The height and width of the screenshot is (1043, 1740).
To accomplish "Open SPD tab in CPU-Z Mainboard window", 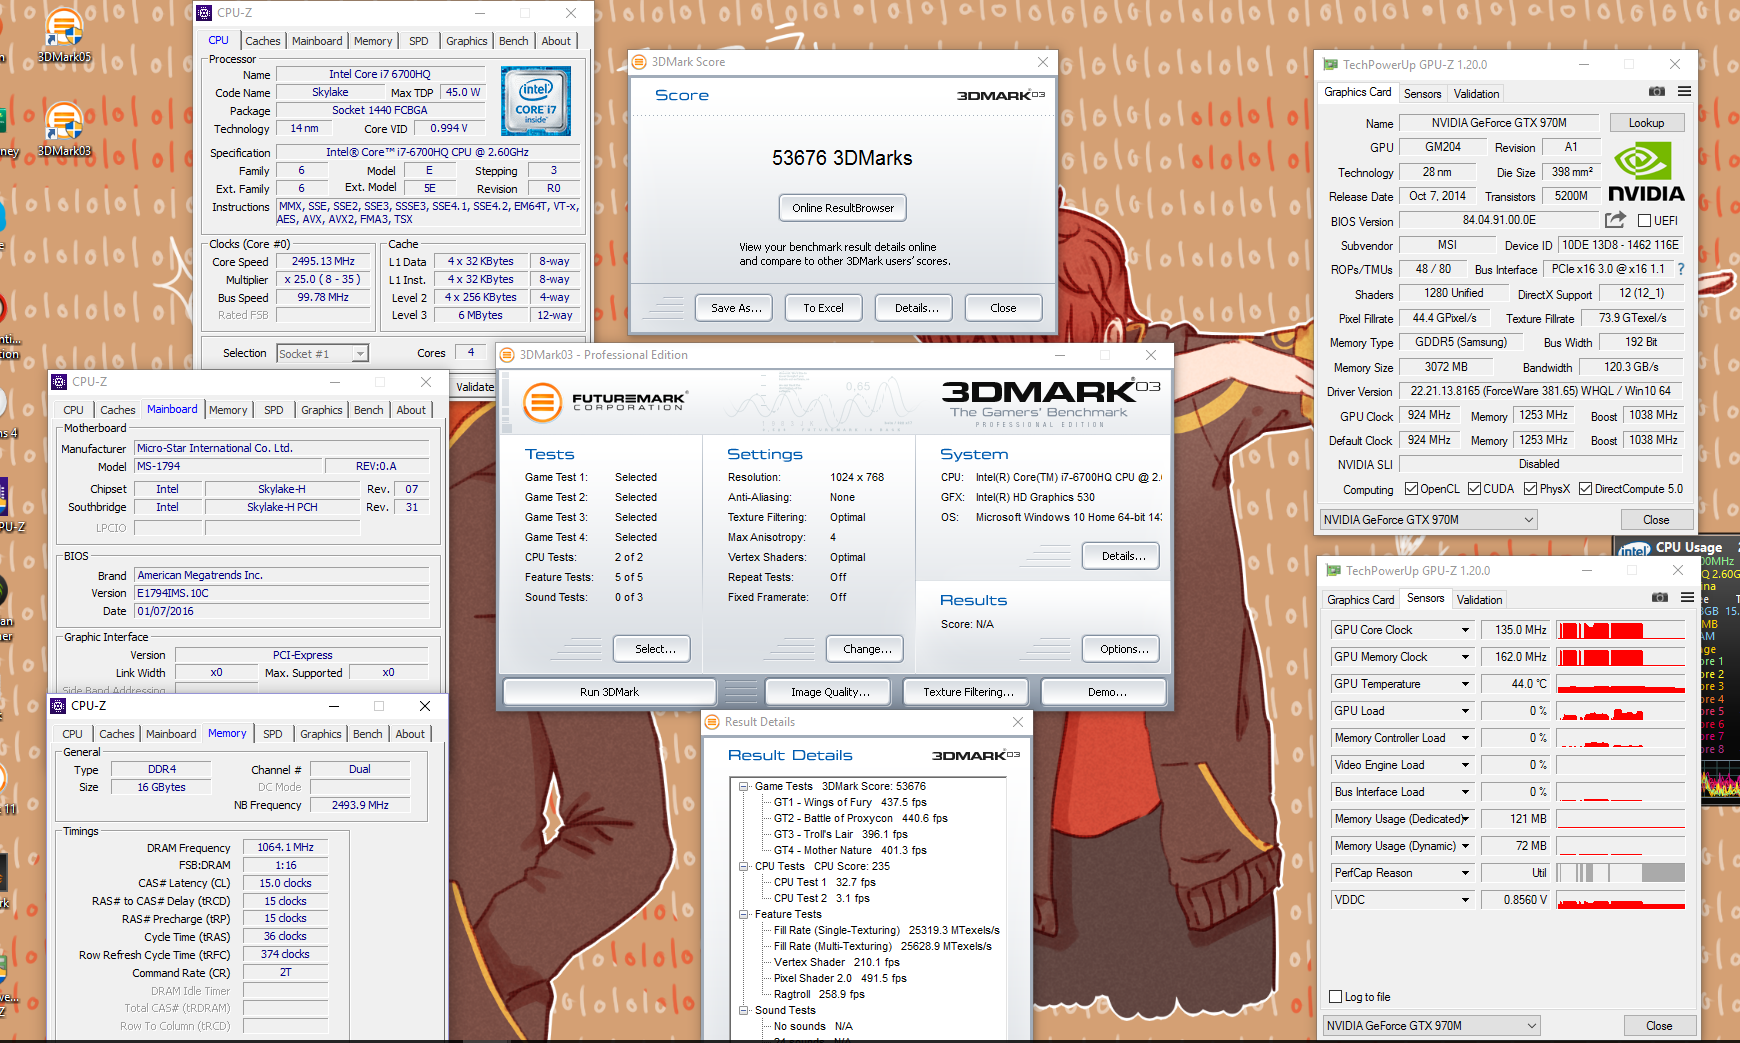I will coord(274,410).
